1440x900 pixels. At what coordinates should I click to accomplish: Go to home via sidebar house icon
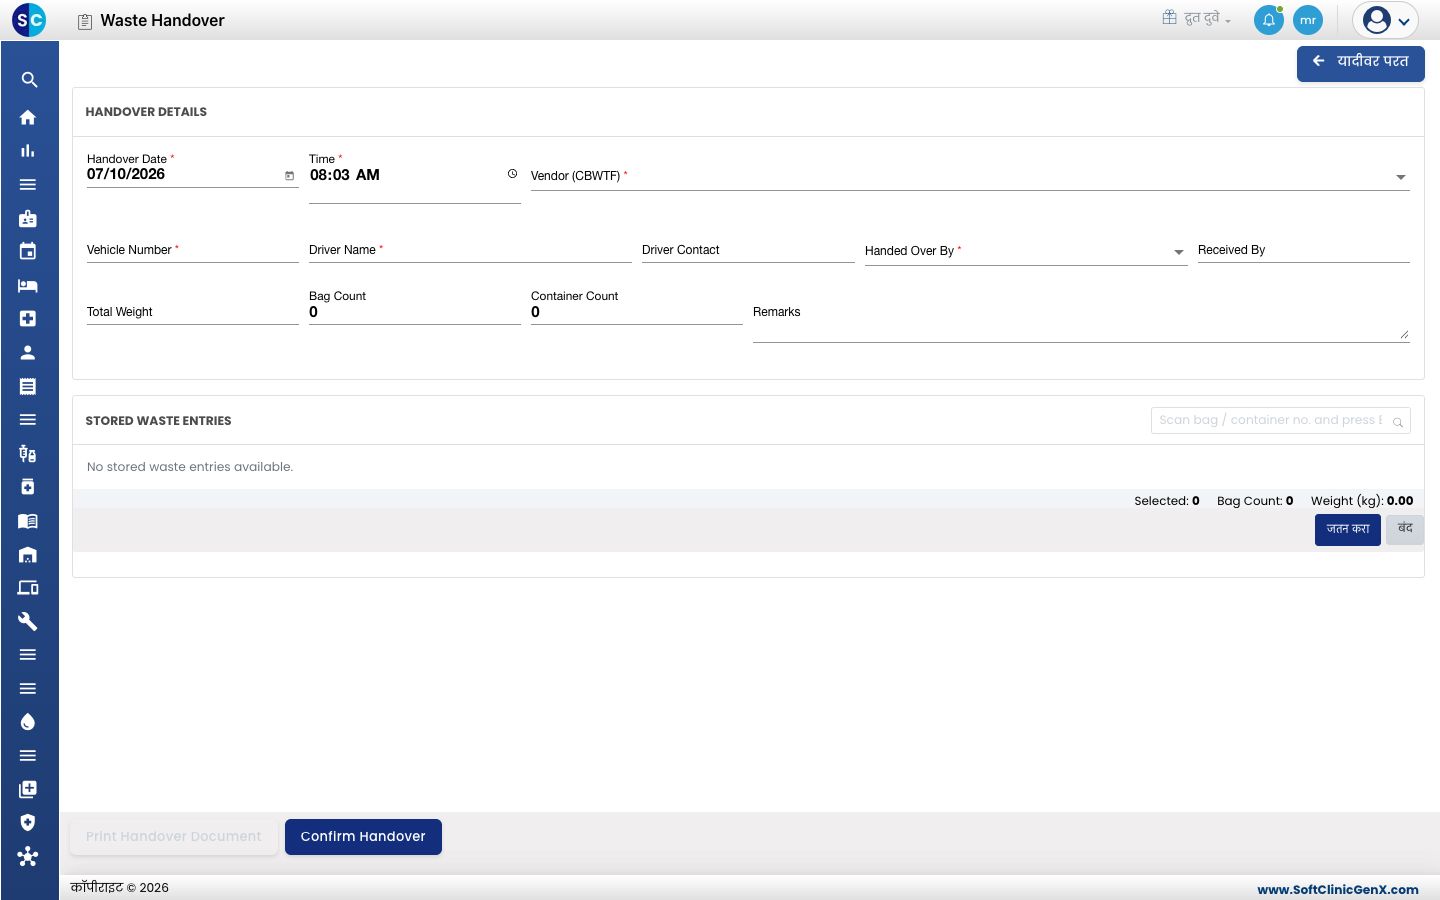[x=28, y=117]
